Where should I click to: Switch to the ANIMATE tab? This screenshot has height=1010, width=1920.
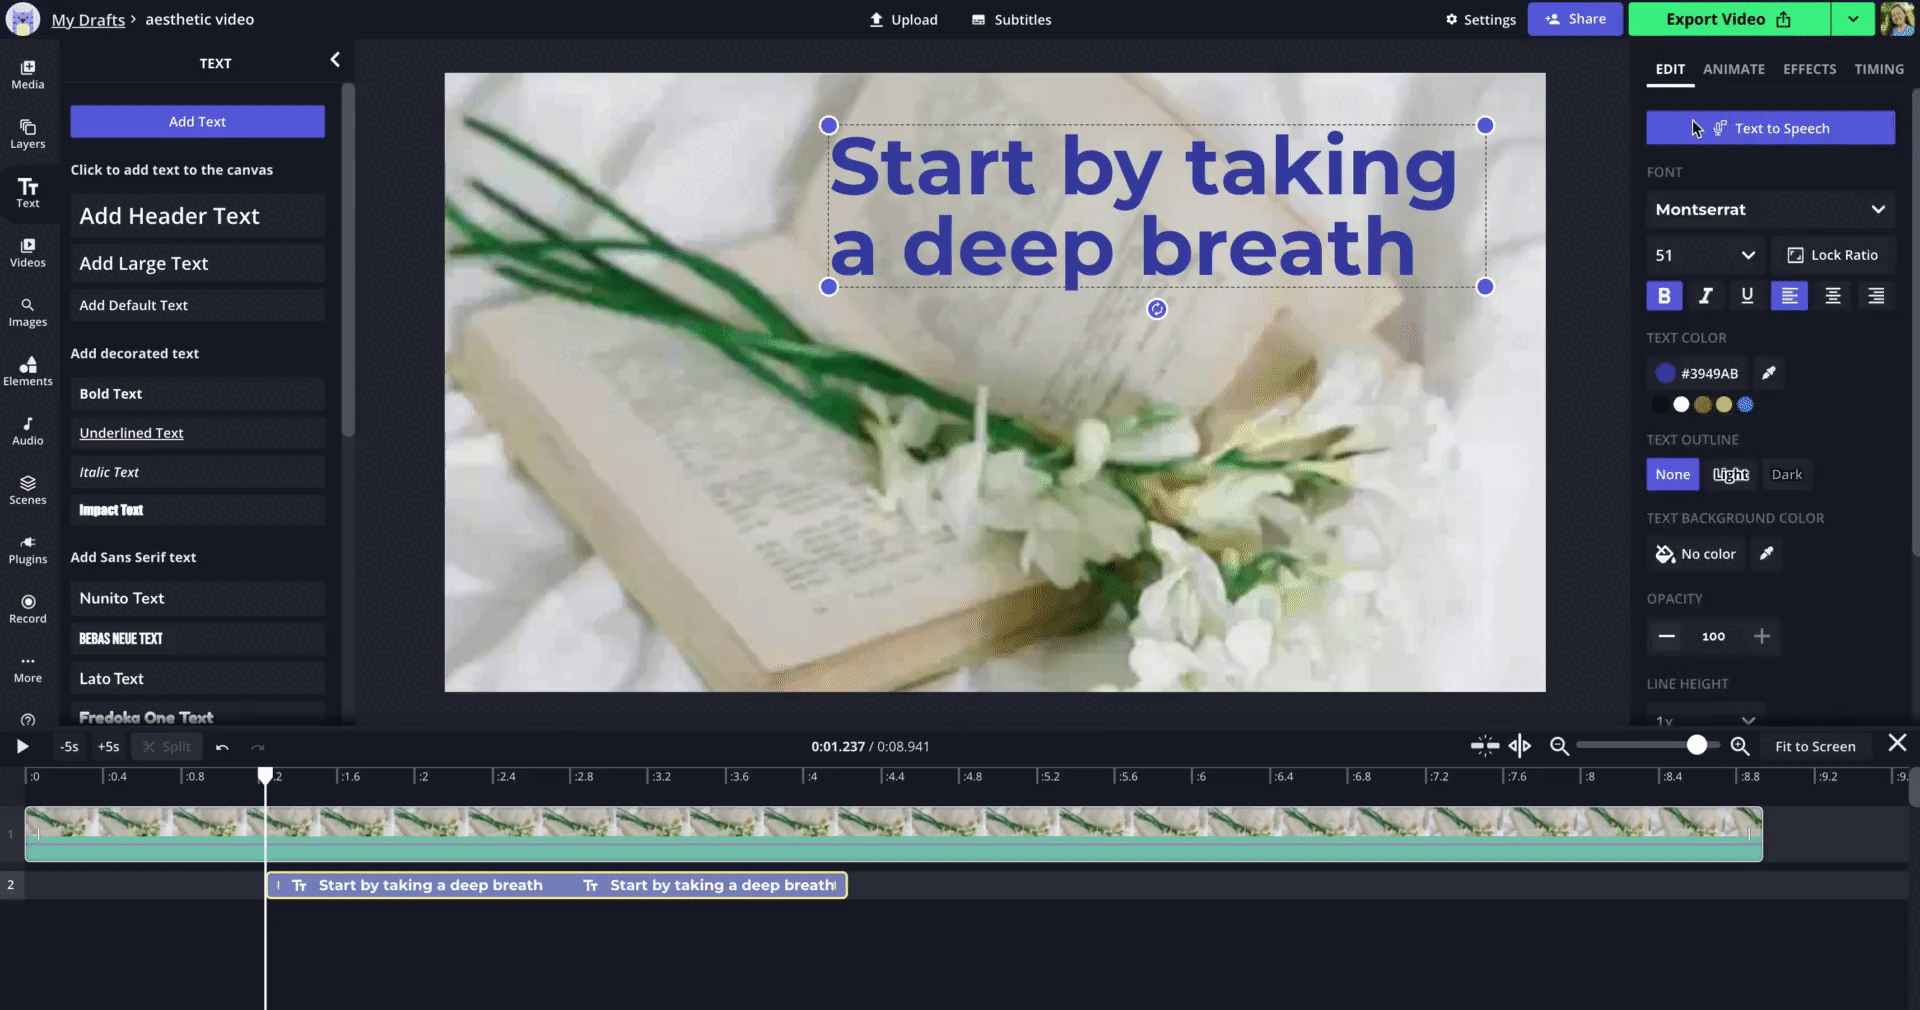1733,69
